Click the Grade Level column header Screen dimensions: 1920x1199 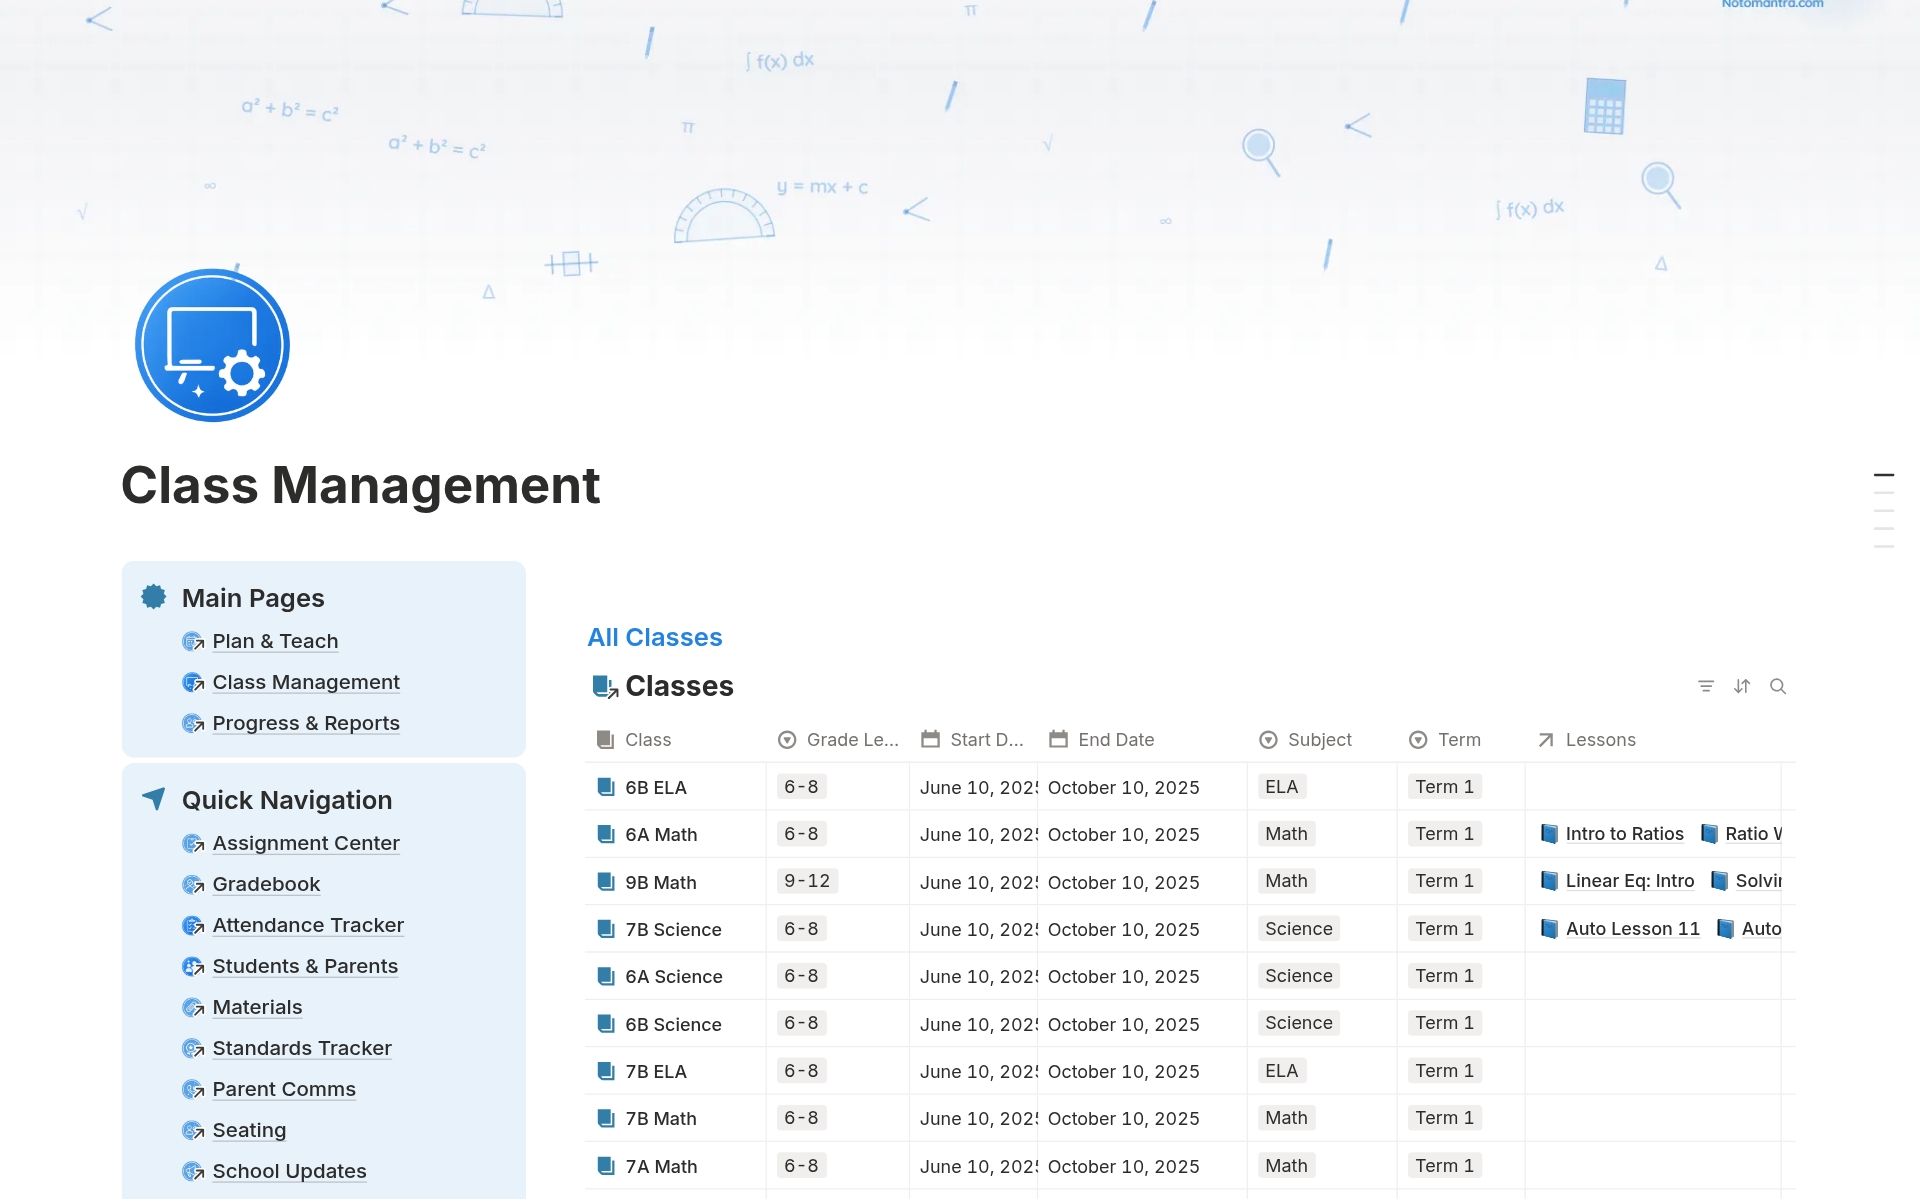pos(852,740)
